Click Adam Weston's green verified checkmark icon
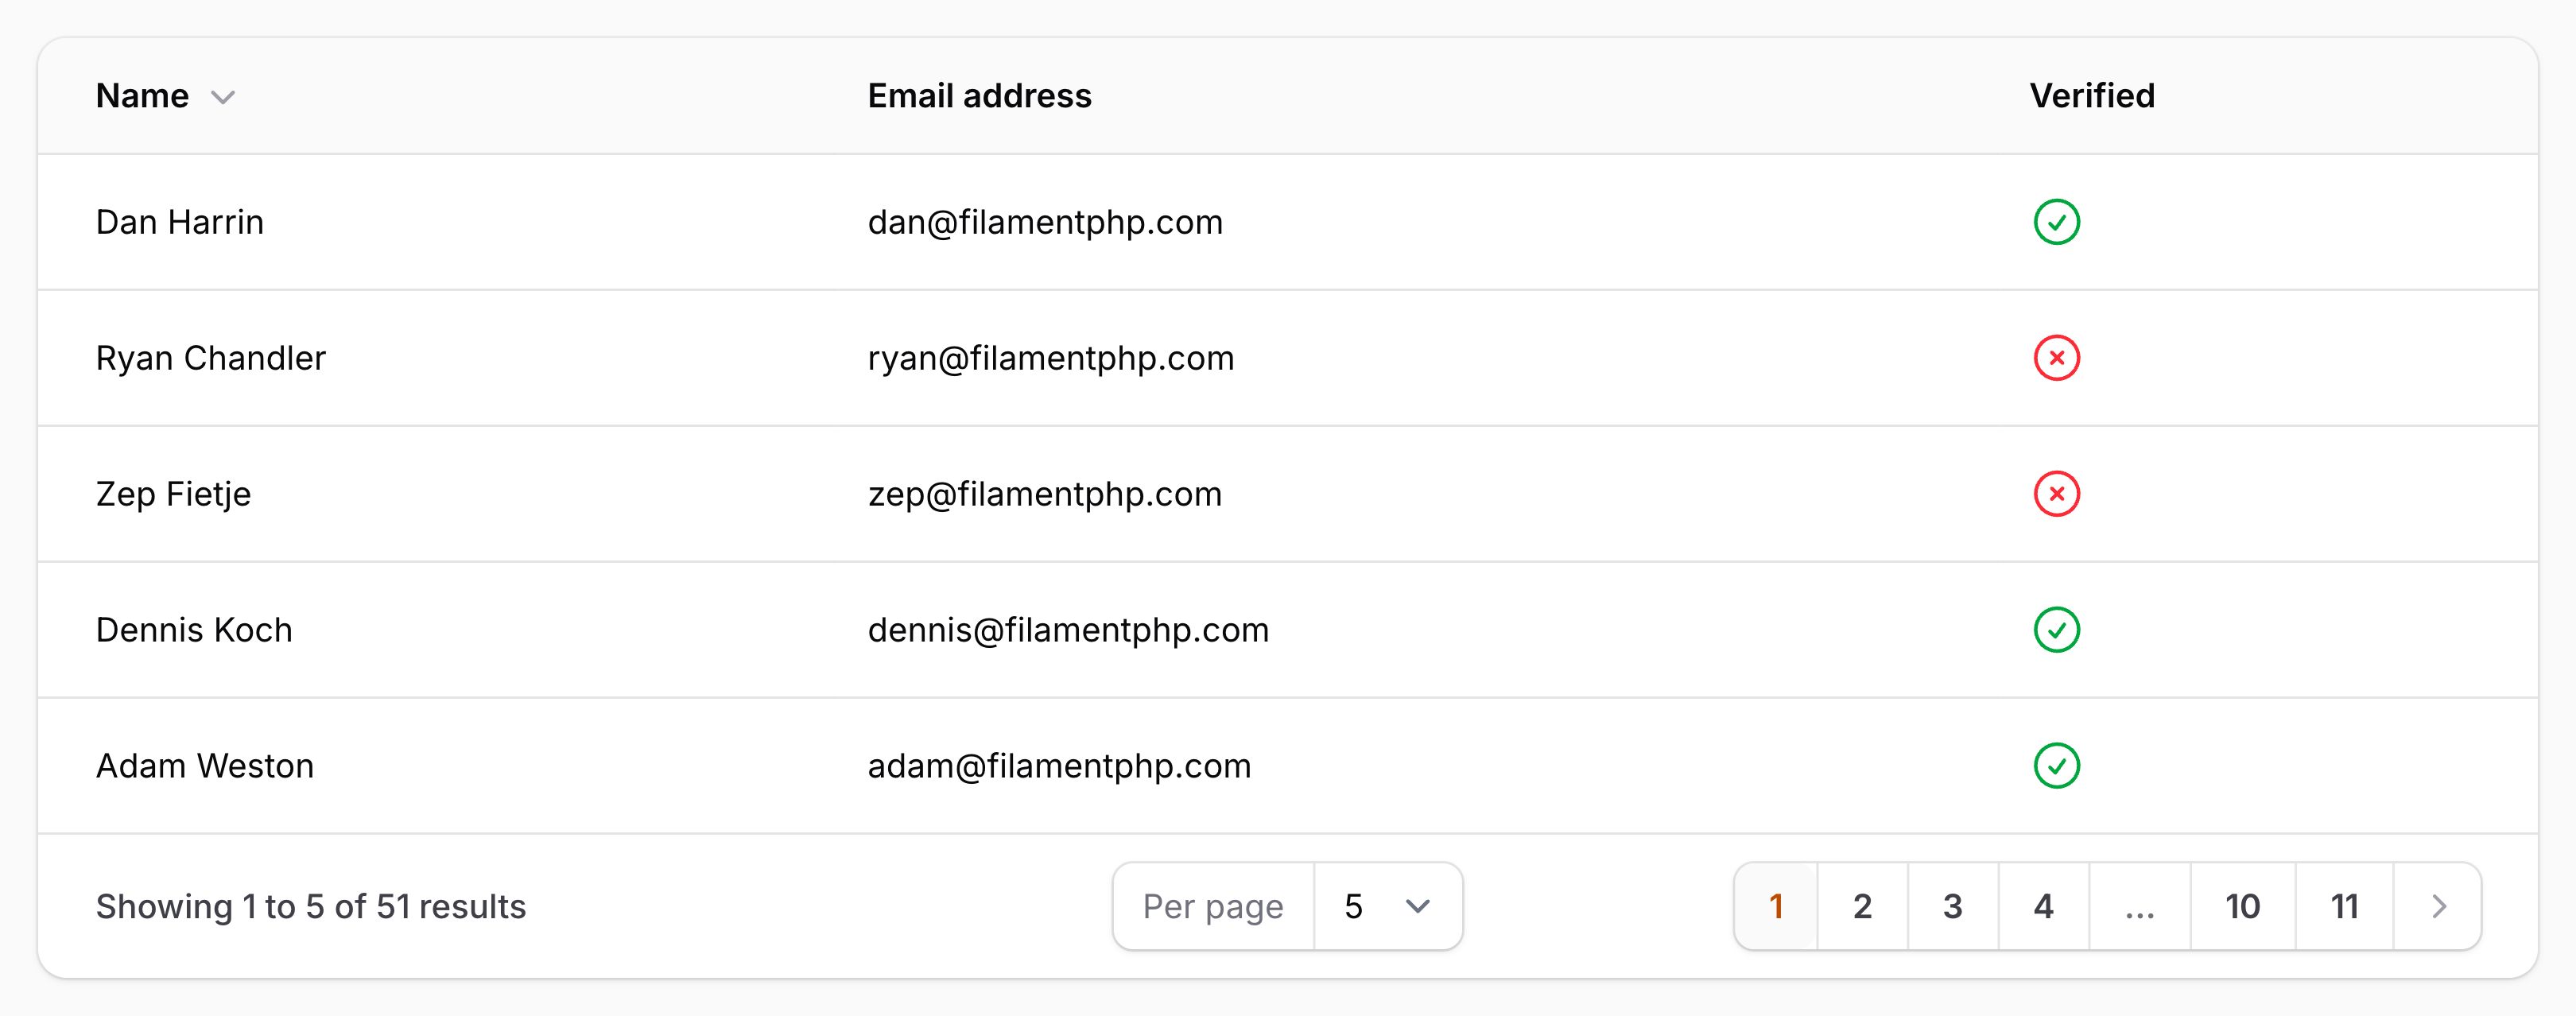This screenshot has width=2576, height=1016. (2056, 766)
